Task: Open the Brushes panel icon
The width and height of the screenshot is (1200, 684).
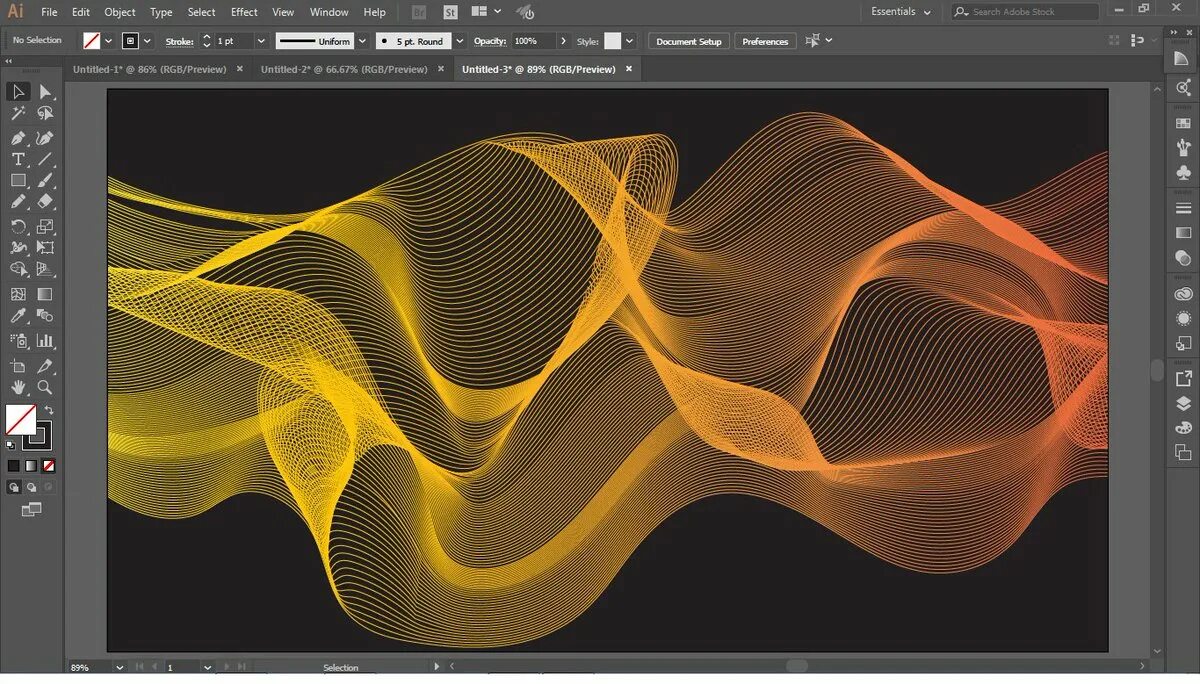Action: click(x=1184, y=147)
